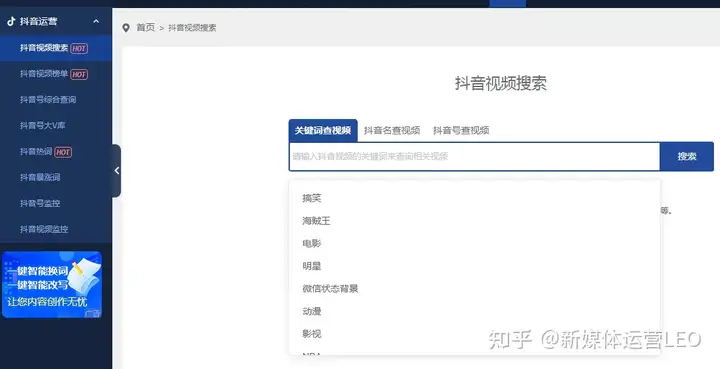720x369 pixels.
Task: Click the location pin icon in breadcrumb
Action: (126, 28)
